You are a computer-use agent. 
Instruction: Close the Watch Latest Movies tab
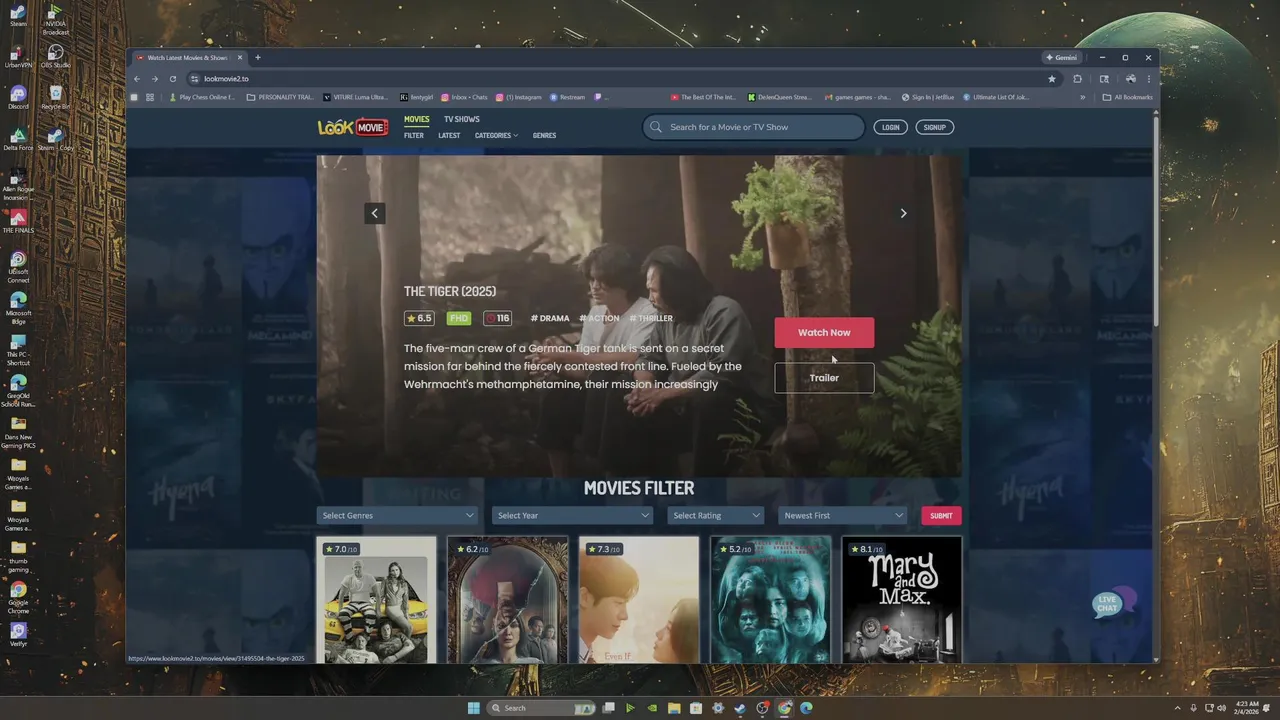coord(240,57)
